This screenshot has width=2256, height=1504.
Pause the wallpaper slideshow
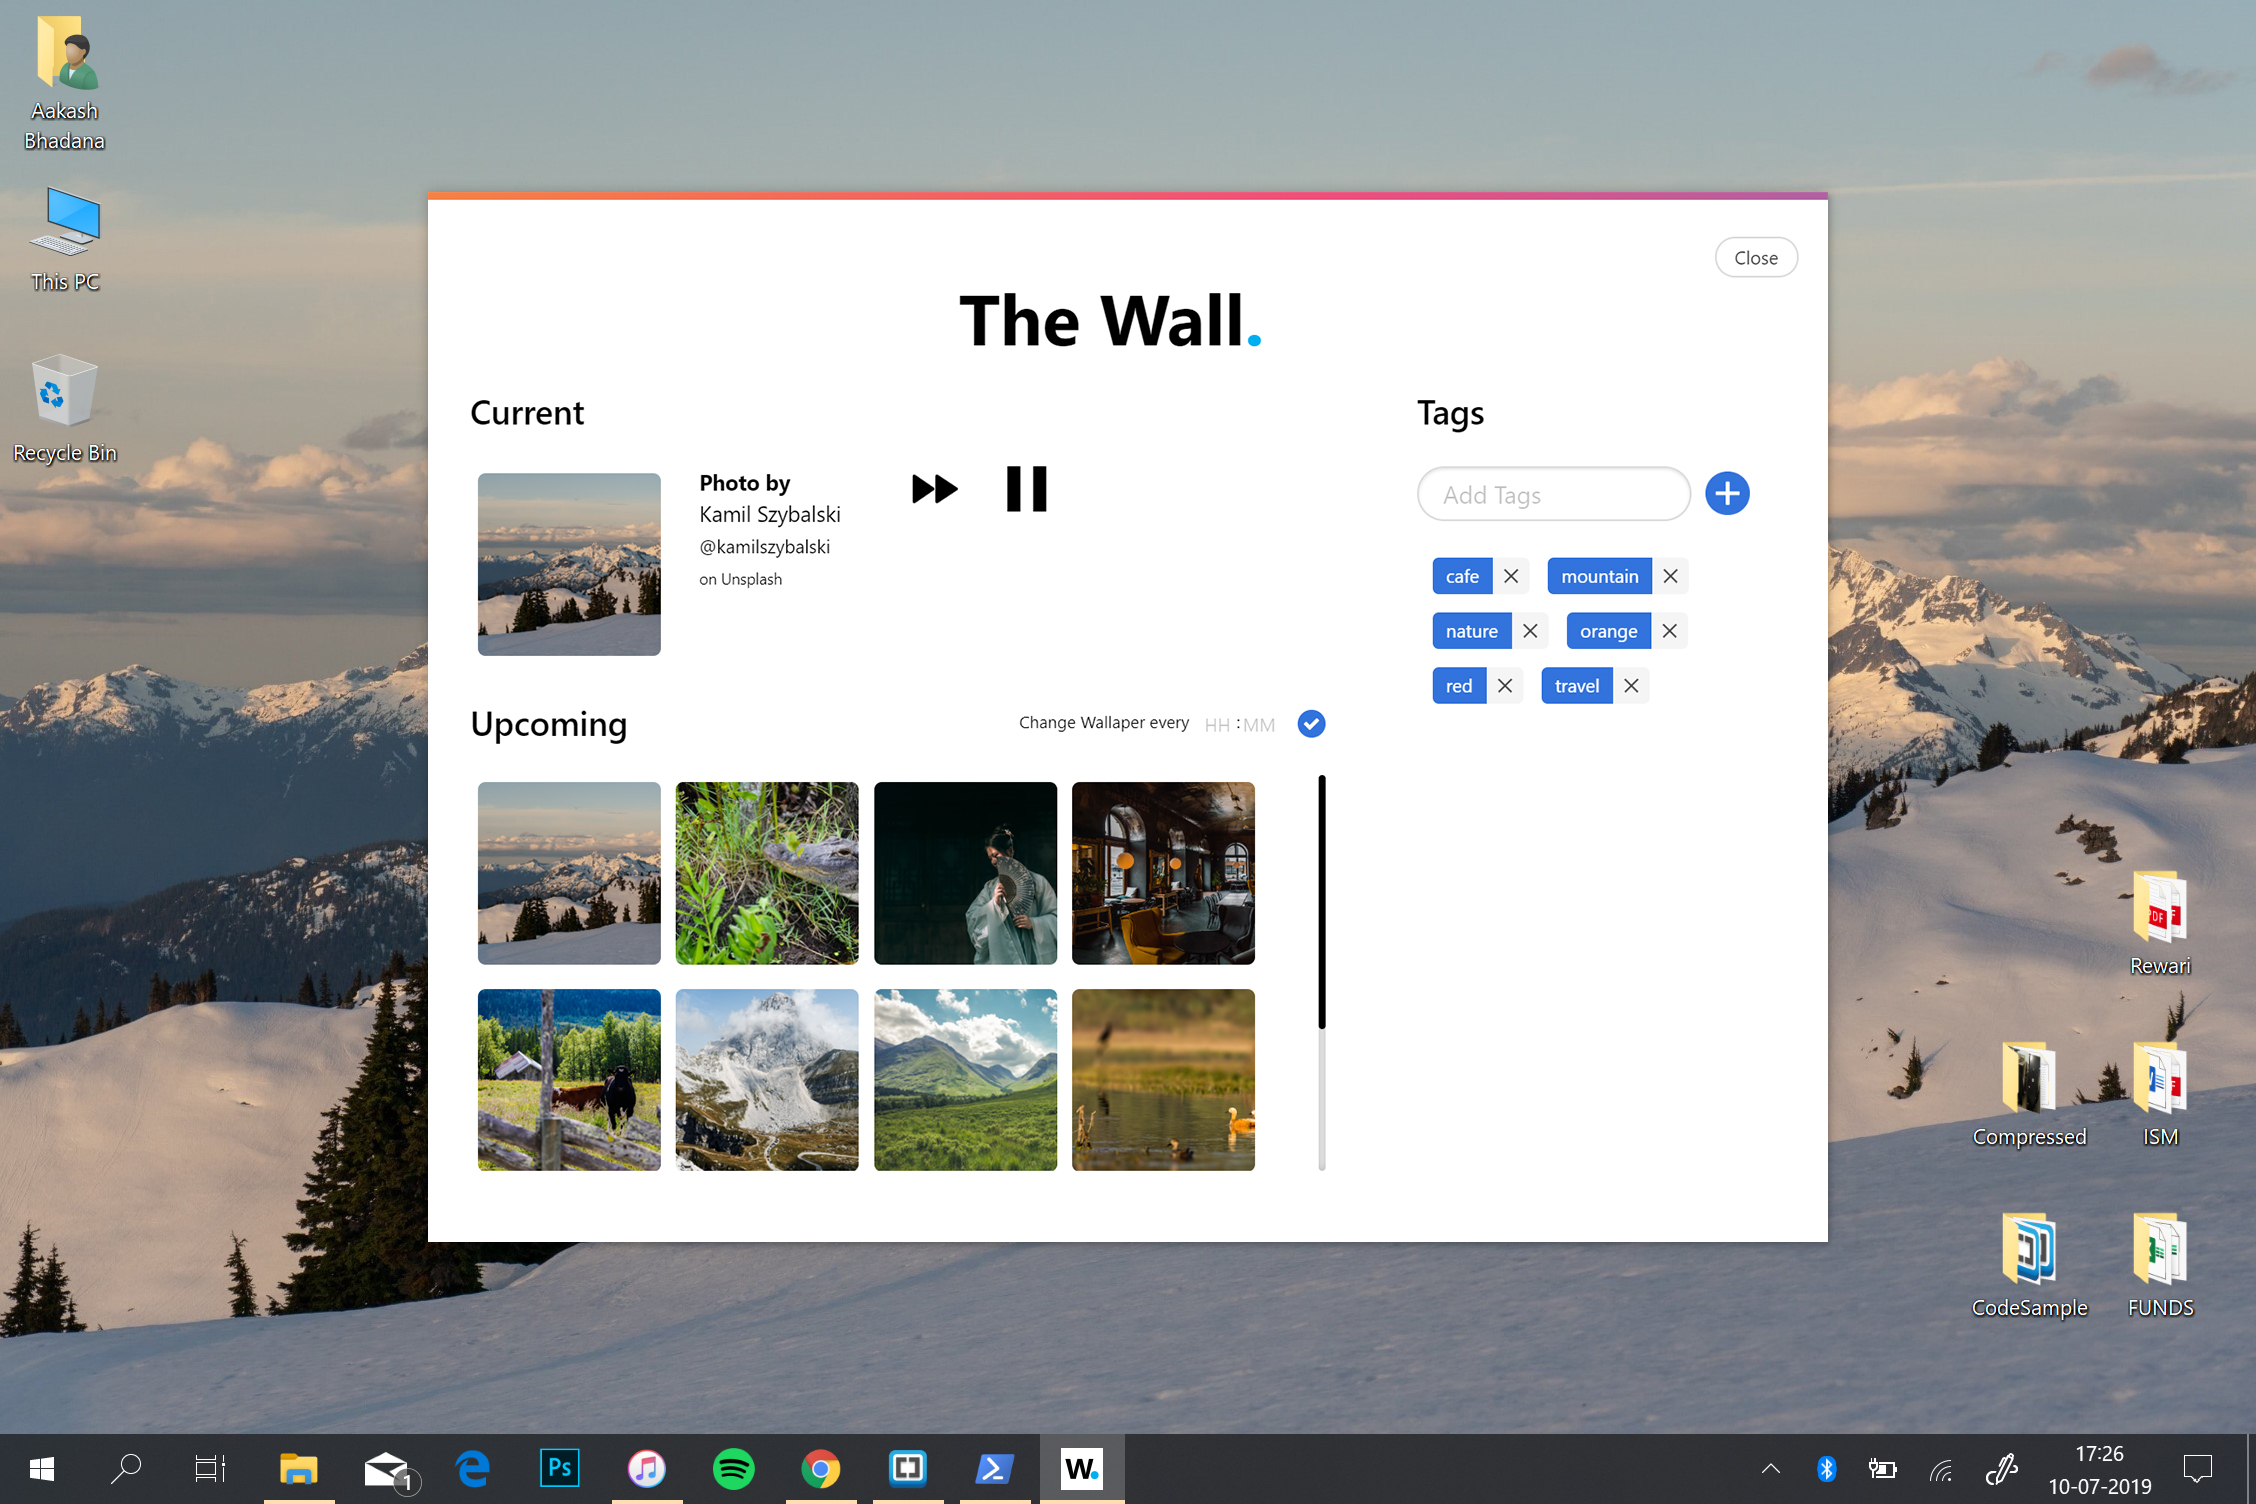click(x=1026, y=489)
